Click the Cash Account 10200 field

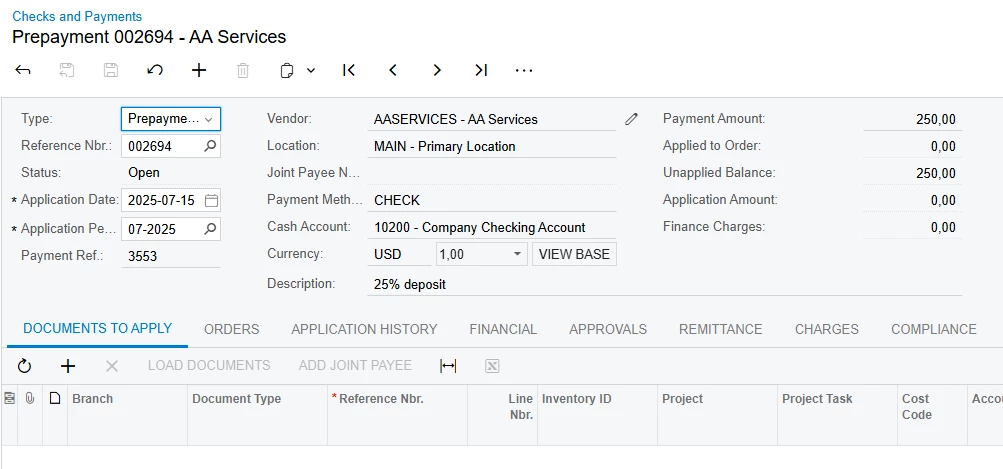[492, 227]
